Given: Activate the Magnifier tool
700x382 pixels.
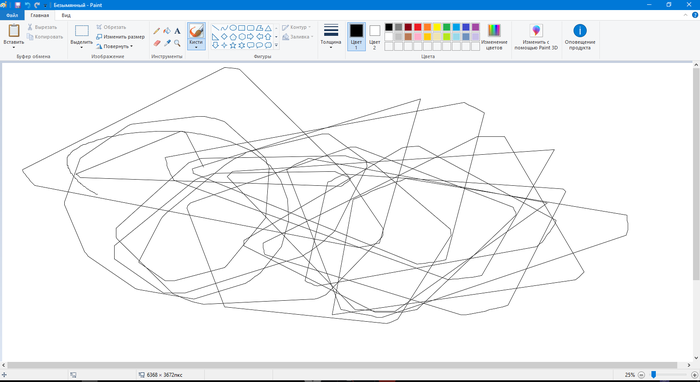Looking at the screenshot, I should (x=177, y=43).
